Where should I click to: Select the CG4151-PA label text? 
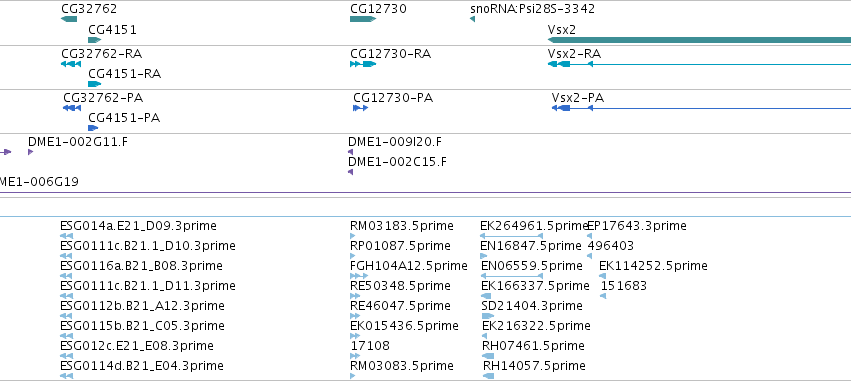[x=124, y=118]
